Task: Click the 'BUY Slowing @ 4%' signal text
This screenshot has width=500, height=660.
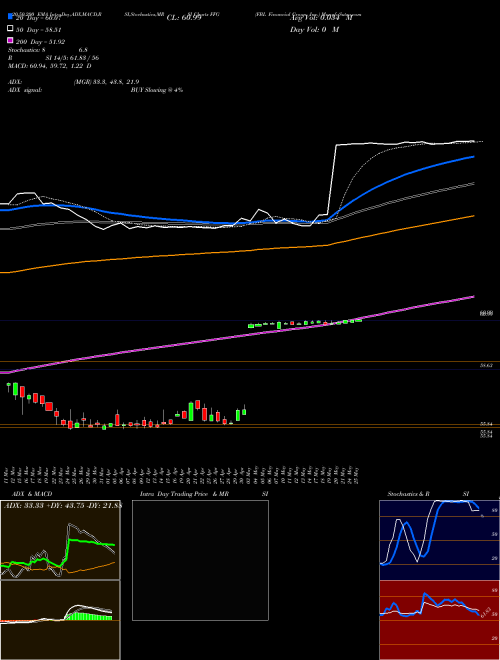Action: pos(157,90)
